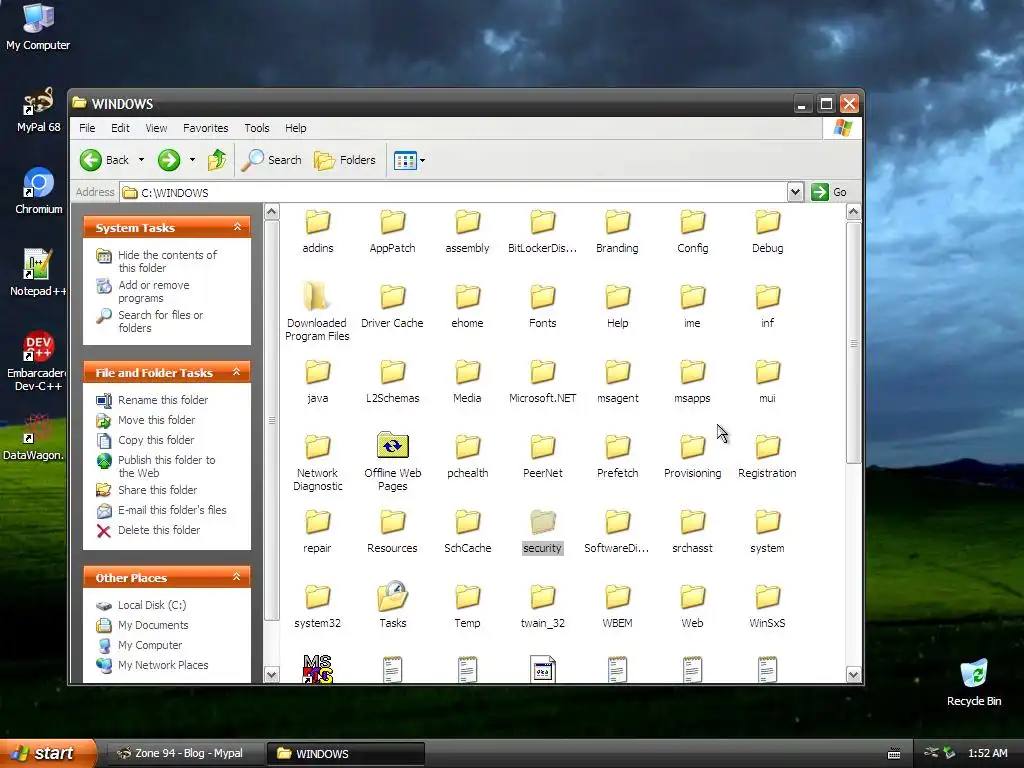Toggle the Folders tree pane

coord(345,160)
